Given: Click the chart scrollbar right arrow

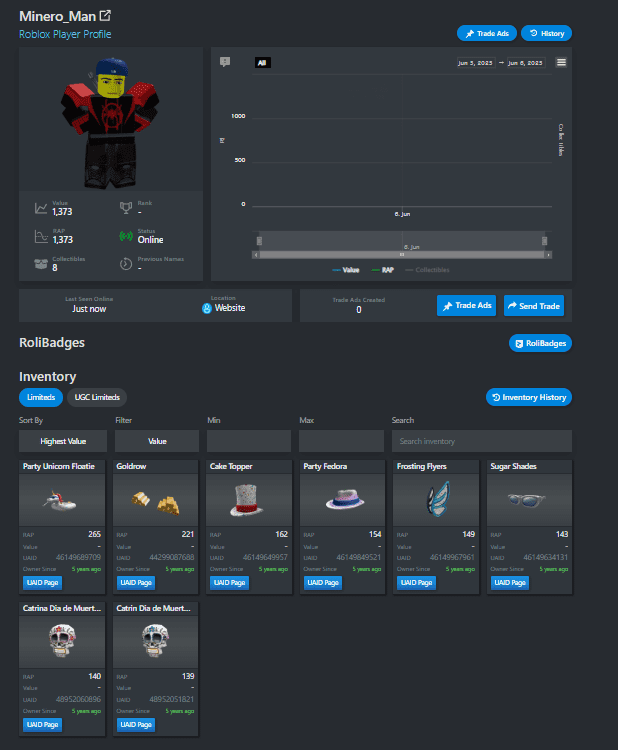Looking at the screenshot, I should 548,255.
